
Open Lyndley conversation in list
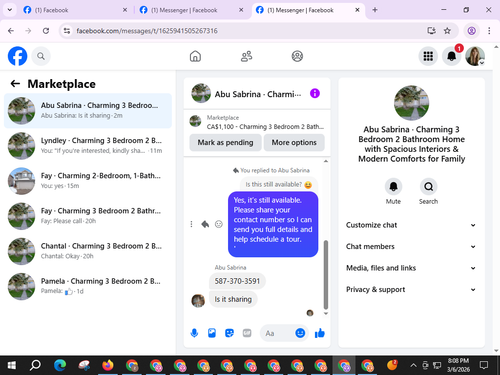[x=88, y=146]
